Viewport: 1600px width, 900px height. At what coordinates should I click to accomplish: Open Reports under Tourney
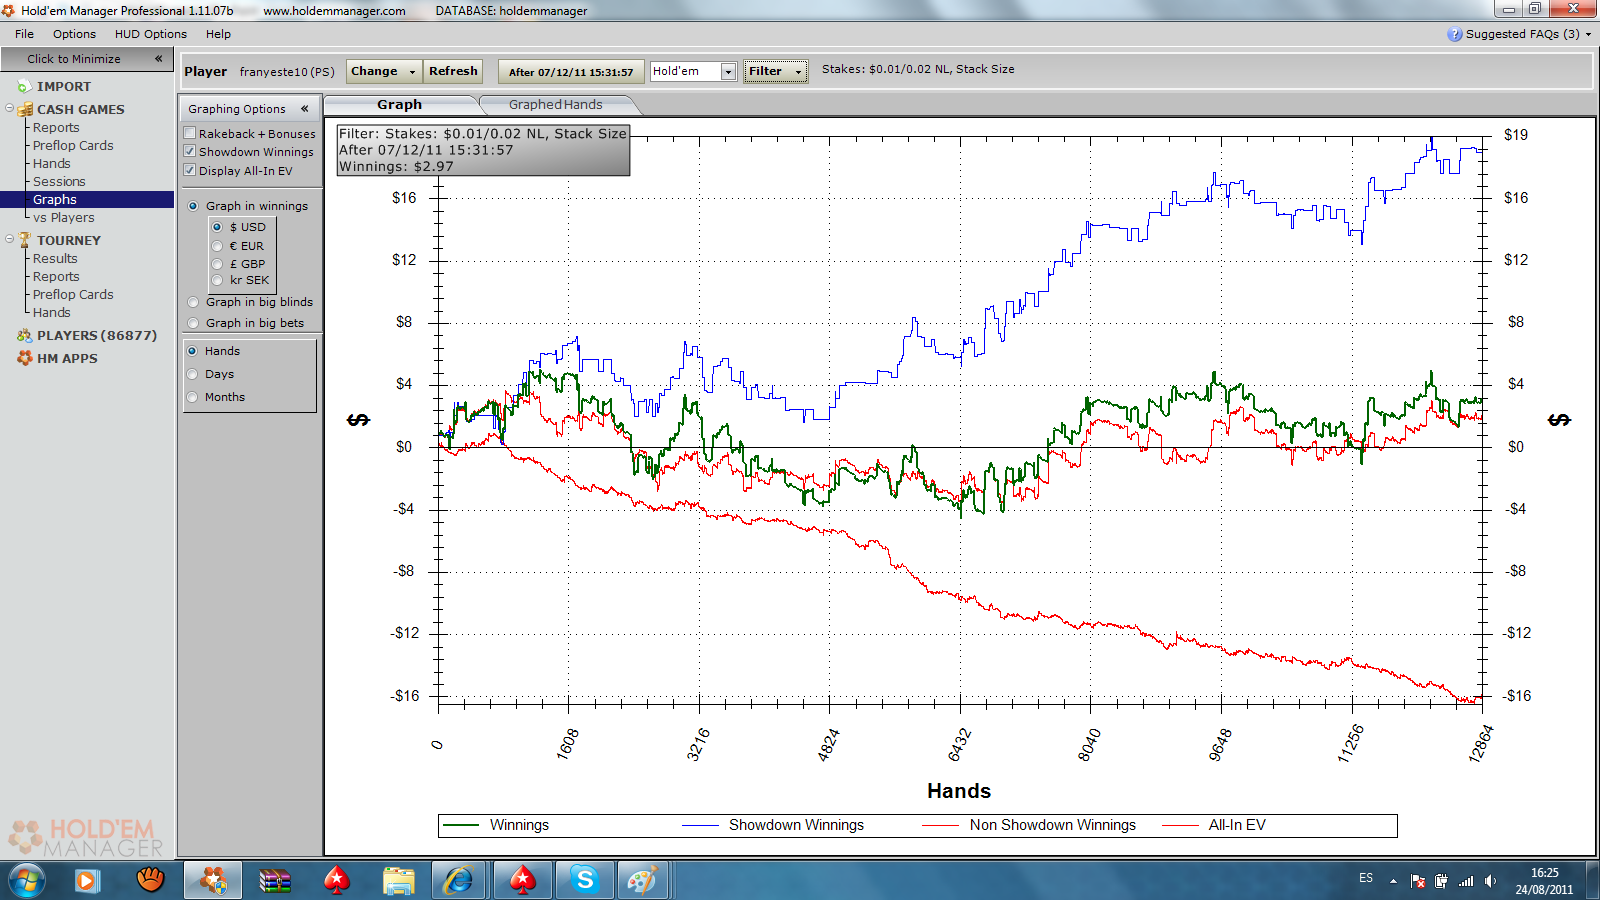[x=56, y=276]
